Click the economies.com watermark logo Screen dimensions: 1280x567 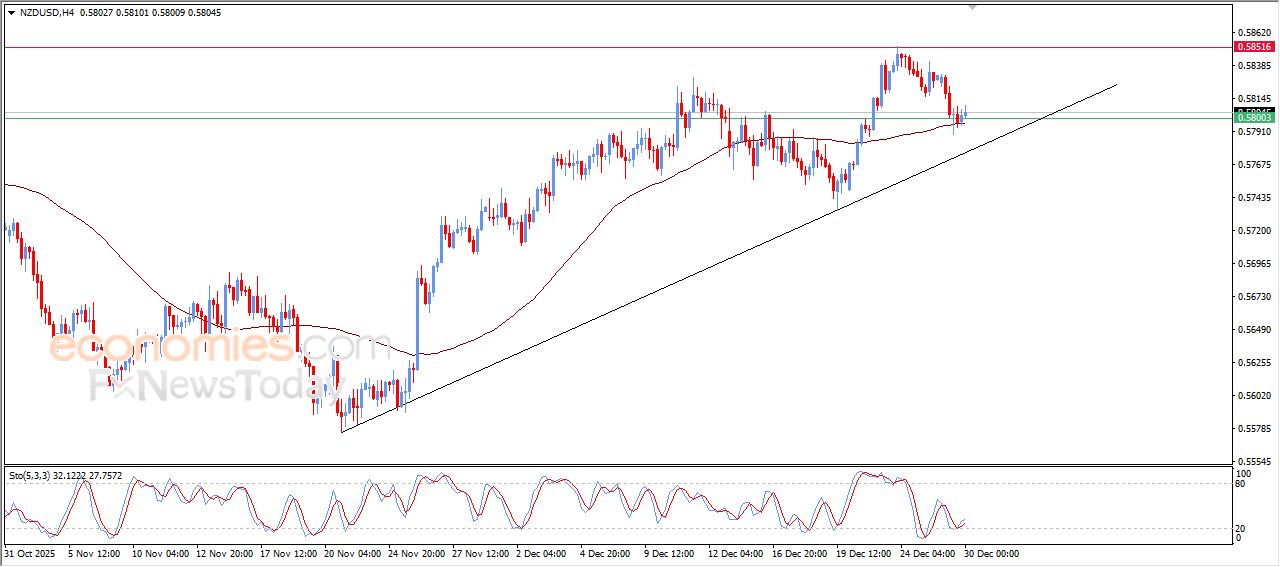tap(215, 347)
